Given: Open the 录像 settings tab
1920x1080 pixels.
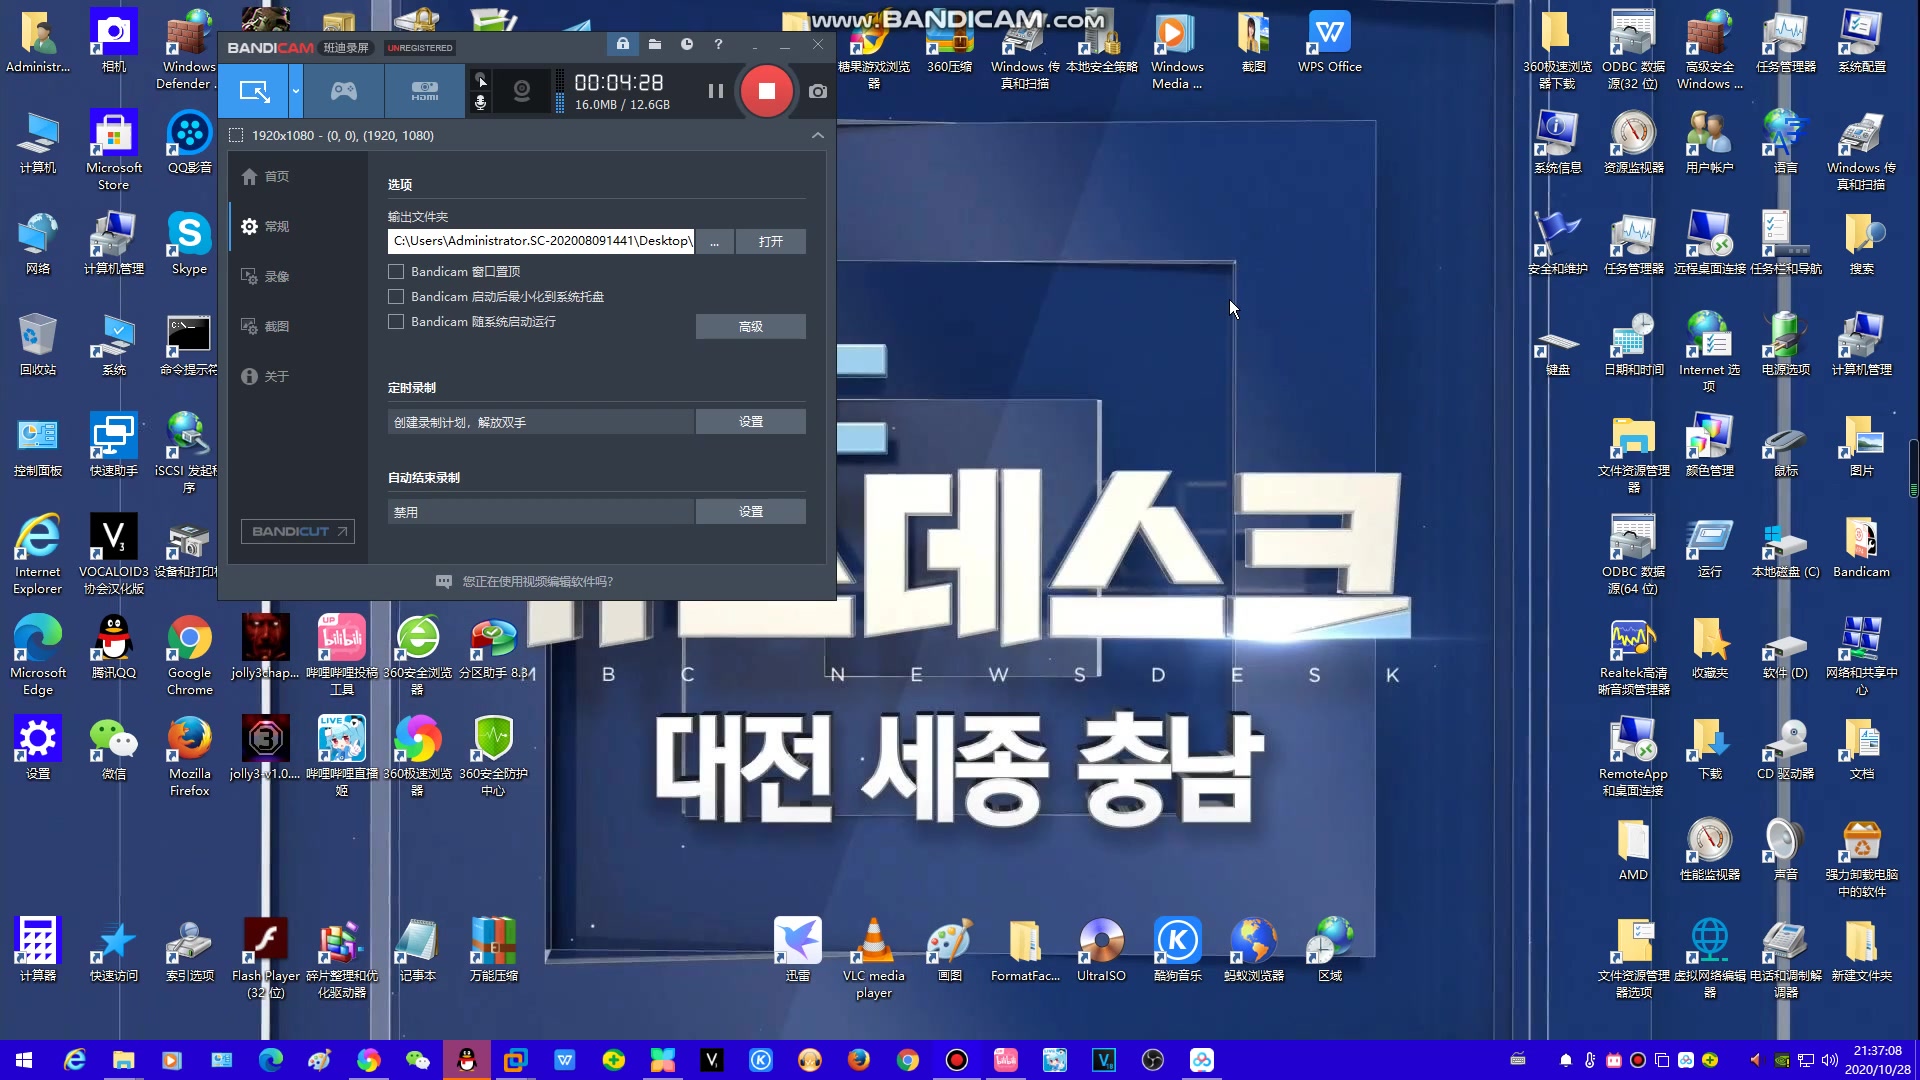Looking at the screenshot, I should [x=277, y=277].
